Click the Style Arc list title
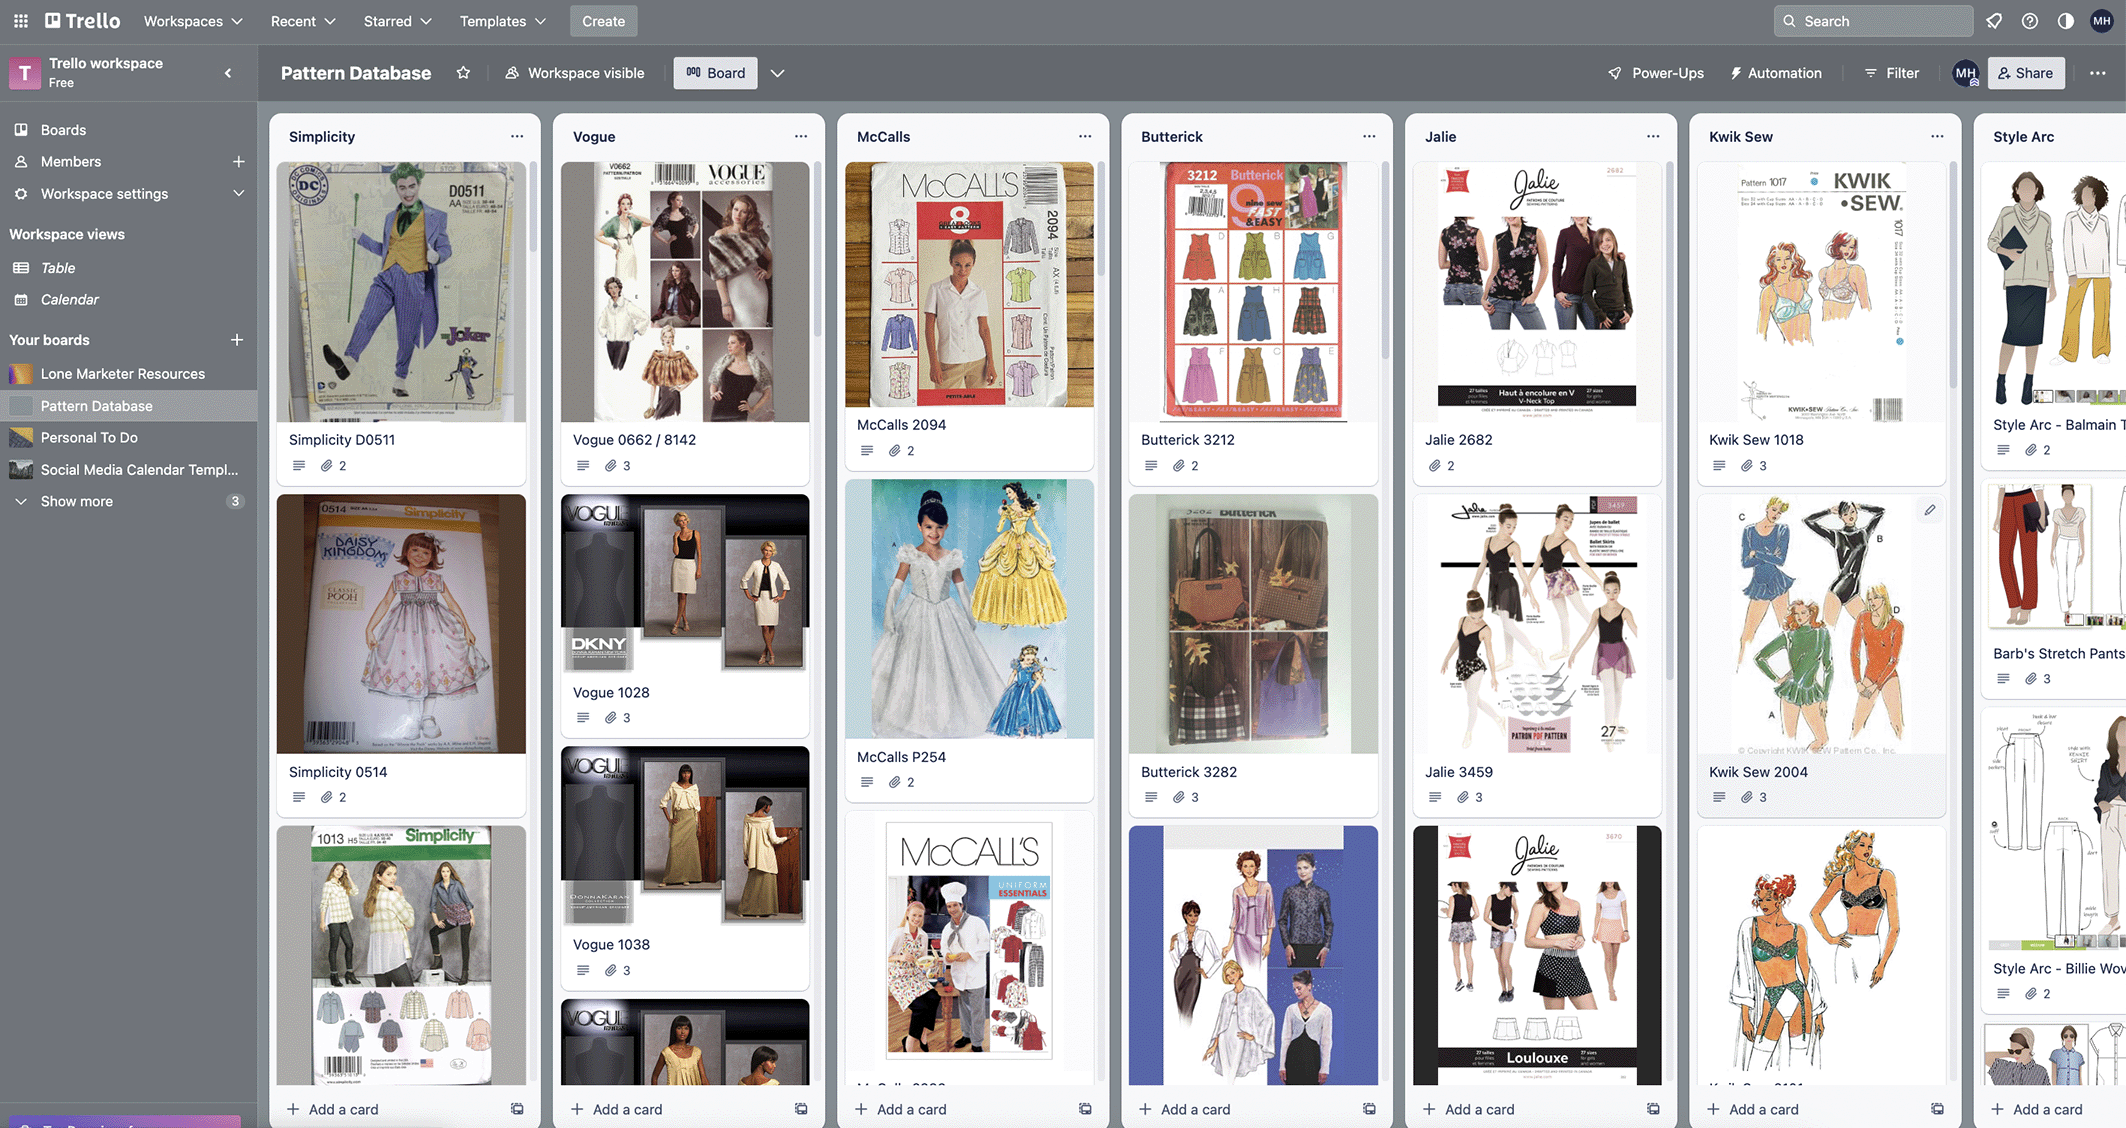Screen dimensions: 2126x1128 tap(2023, 137)
